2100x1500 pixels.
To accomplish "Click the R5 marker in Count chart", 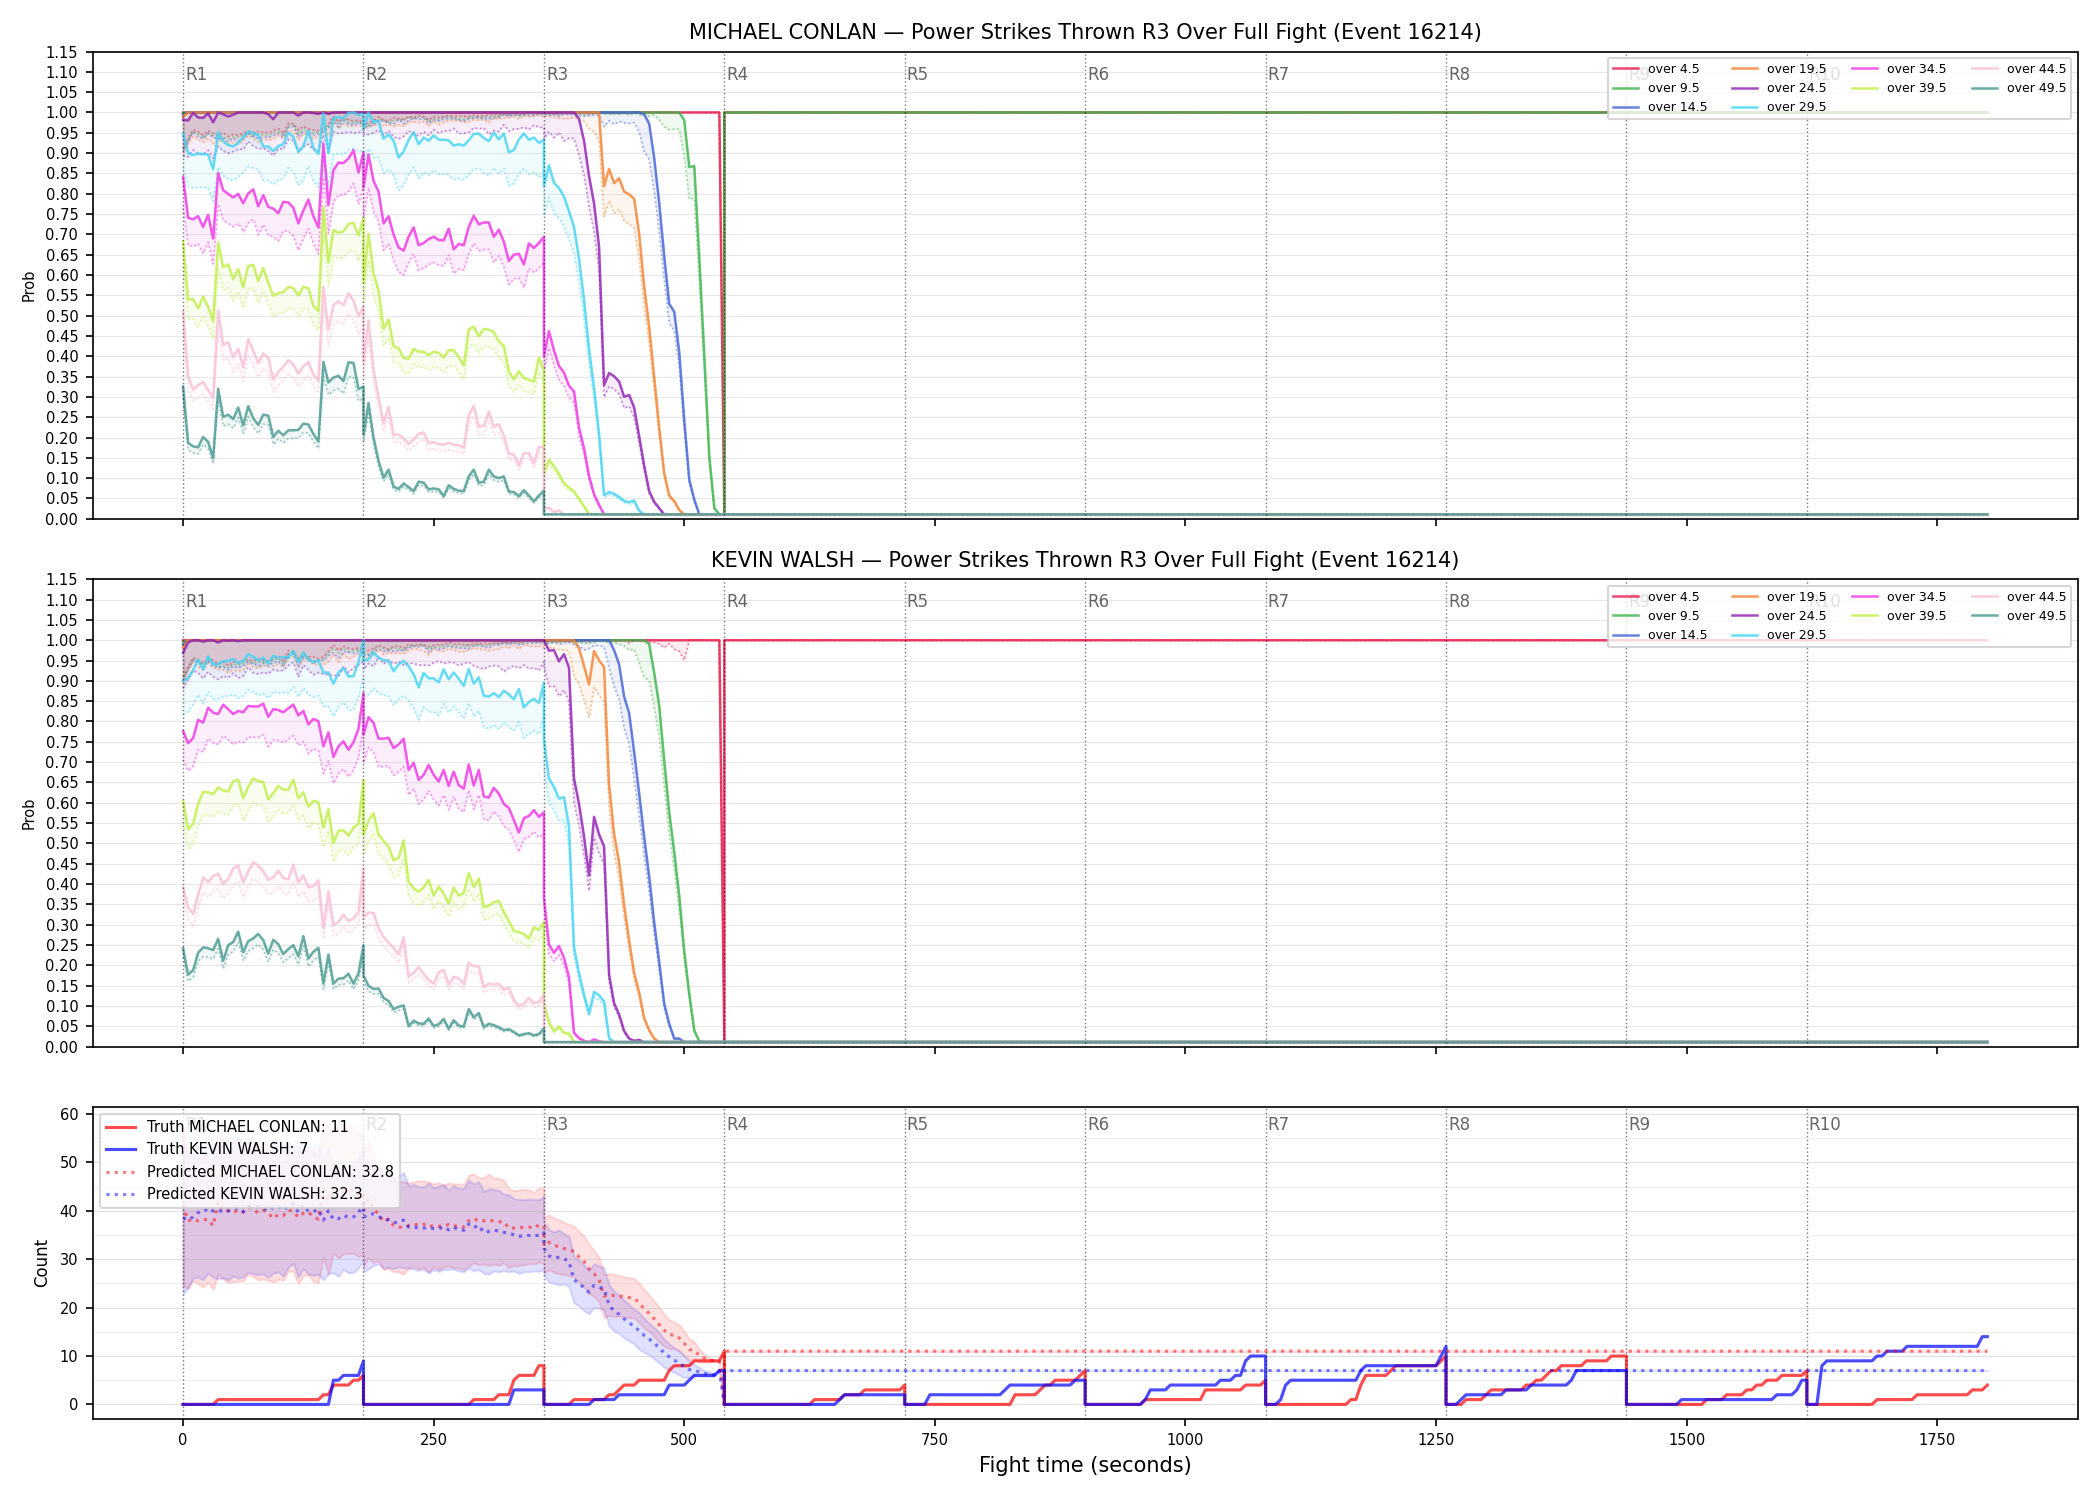I will pyautogui.click(x=917, y=1124).
